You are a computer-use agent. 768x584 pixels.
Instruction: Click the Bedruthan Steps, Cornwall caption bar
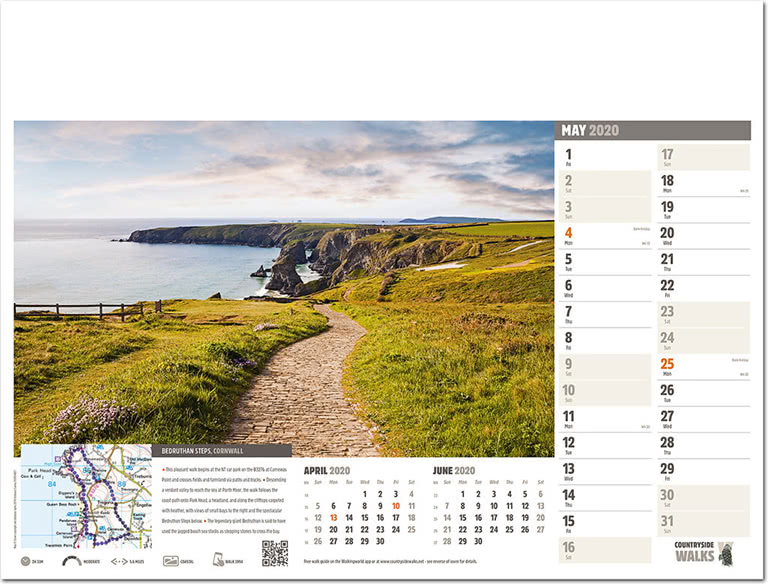coord(222,451)
